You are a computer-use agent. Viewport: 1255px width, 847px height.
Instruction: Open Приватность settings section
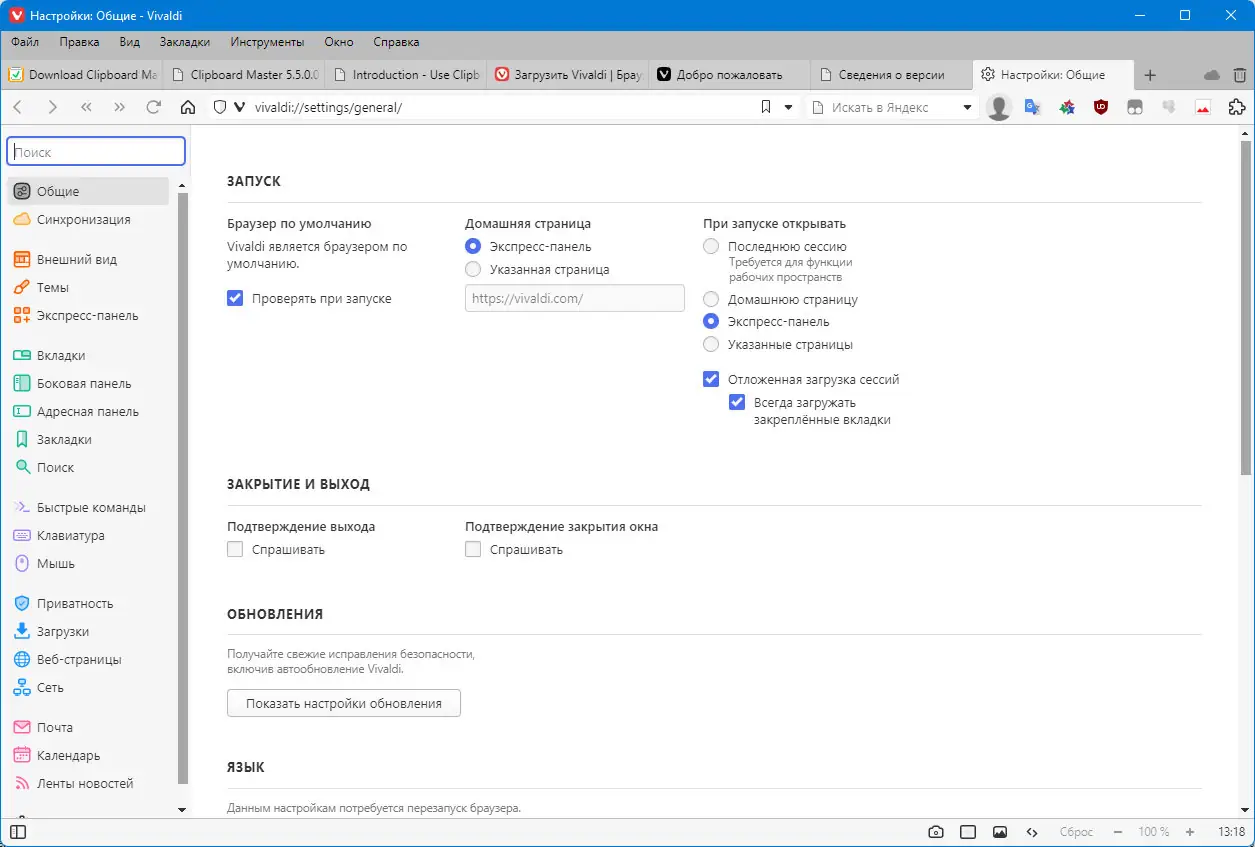(x=87, y=603)
